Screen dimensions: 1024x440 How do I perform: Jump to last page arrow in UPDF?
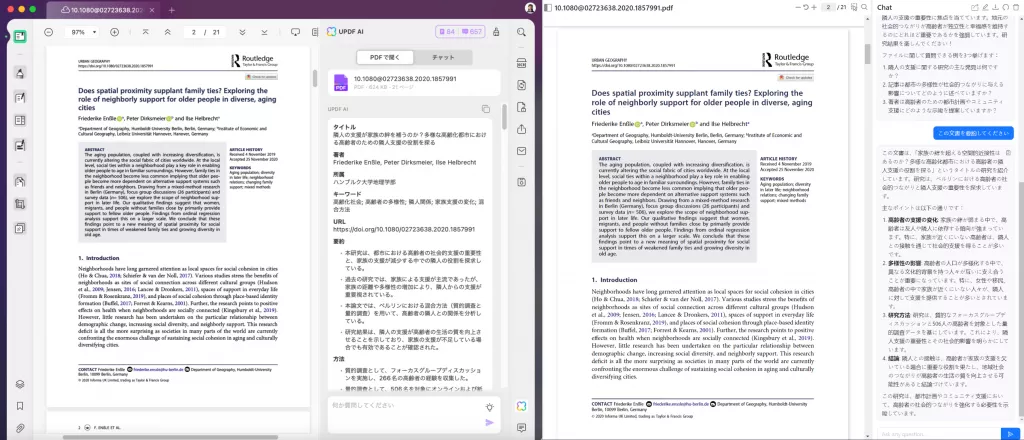click(264, 32)
